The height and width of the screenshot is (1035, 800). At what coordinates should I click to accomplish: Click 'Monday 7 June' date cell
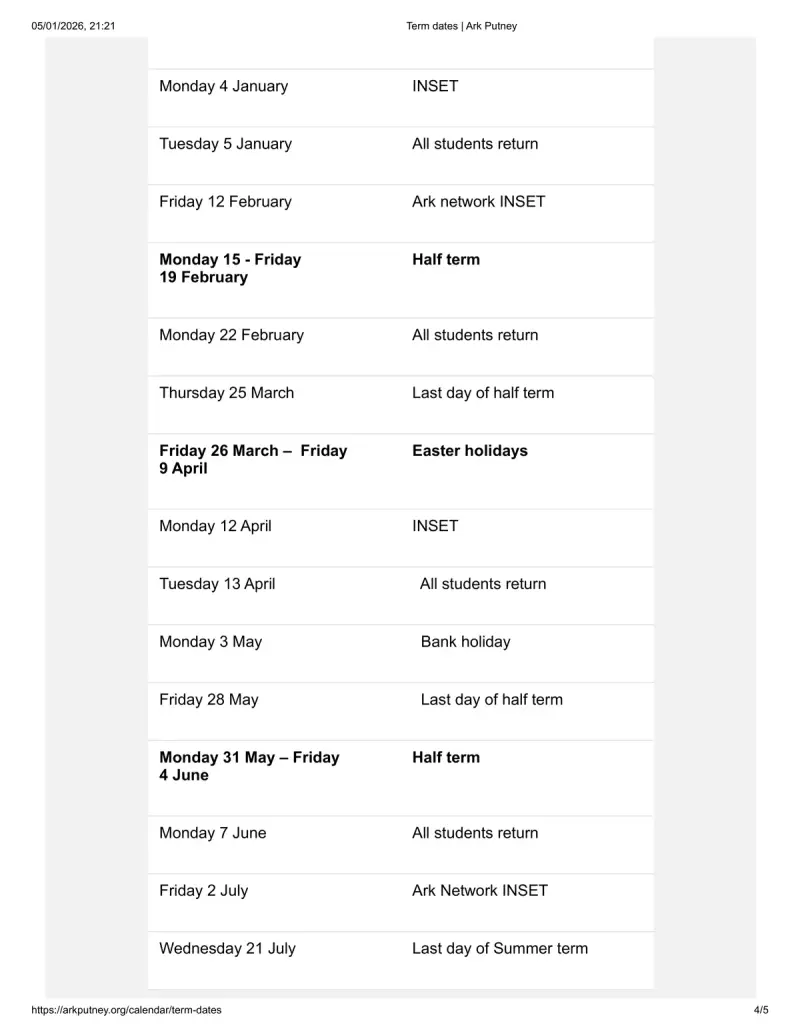click(213, 833)
